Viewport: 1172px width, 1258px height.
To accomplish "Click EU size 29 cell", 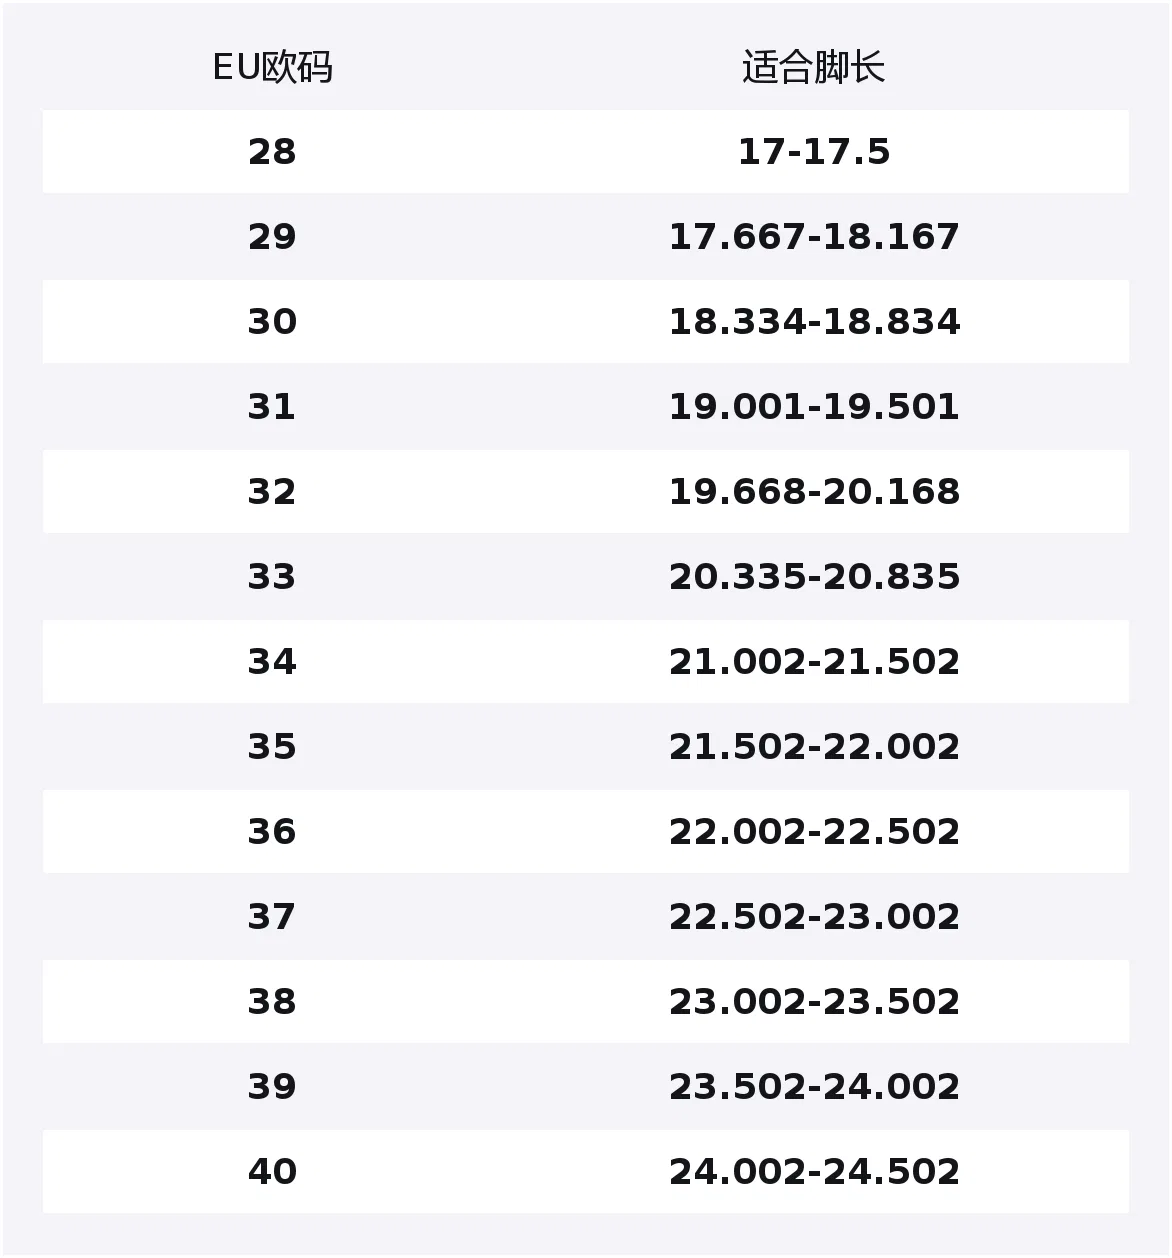I will tap(272, 237).
